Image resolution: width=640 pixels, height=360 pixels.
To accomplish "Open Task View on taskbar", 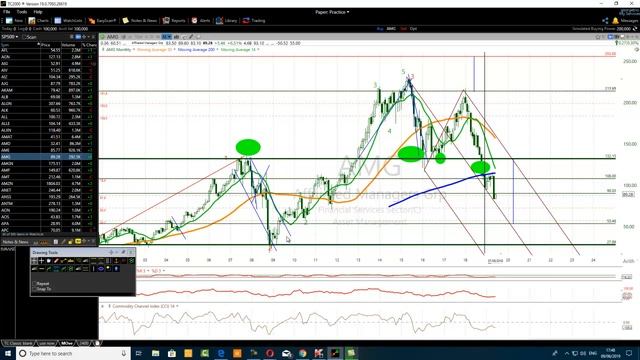I will (x=139, y=353).
